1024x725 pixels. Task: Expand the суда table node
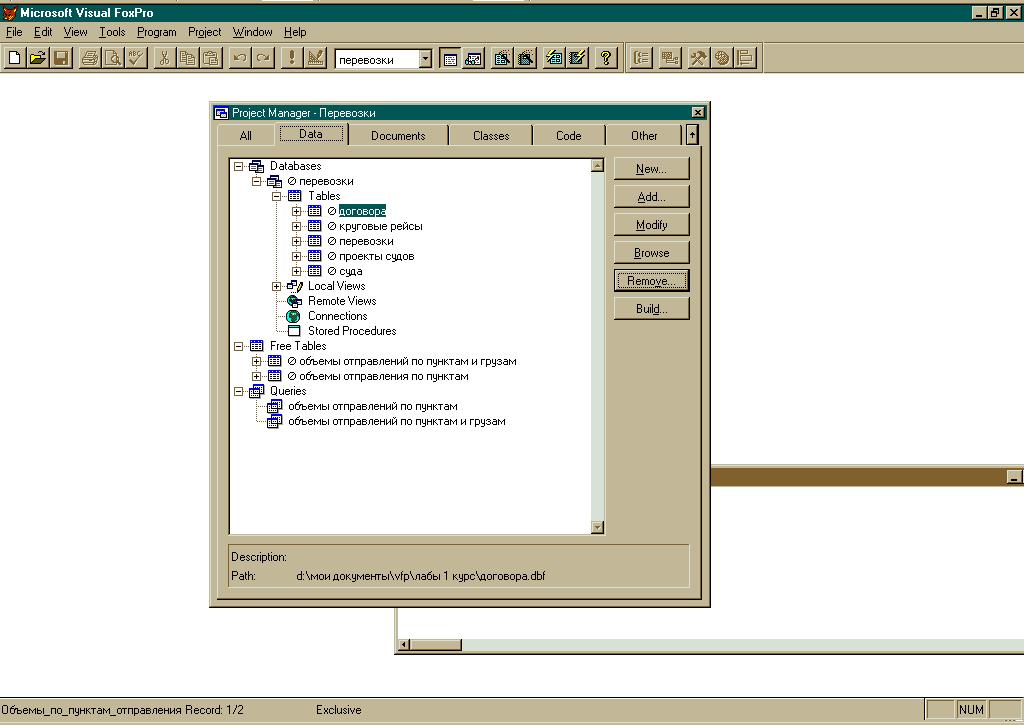click(296, 271)
